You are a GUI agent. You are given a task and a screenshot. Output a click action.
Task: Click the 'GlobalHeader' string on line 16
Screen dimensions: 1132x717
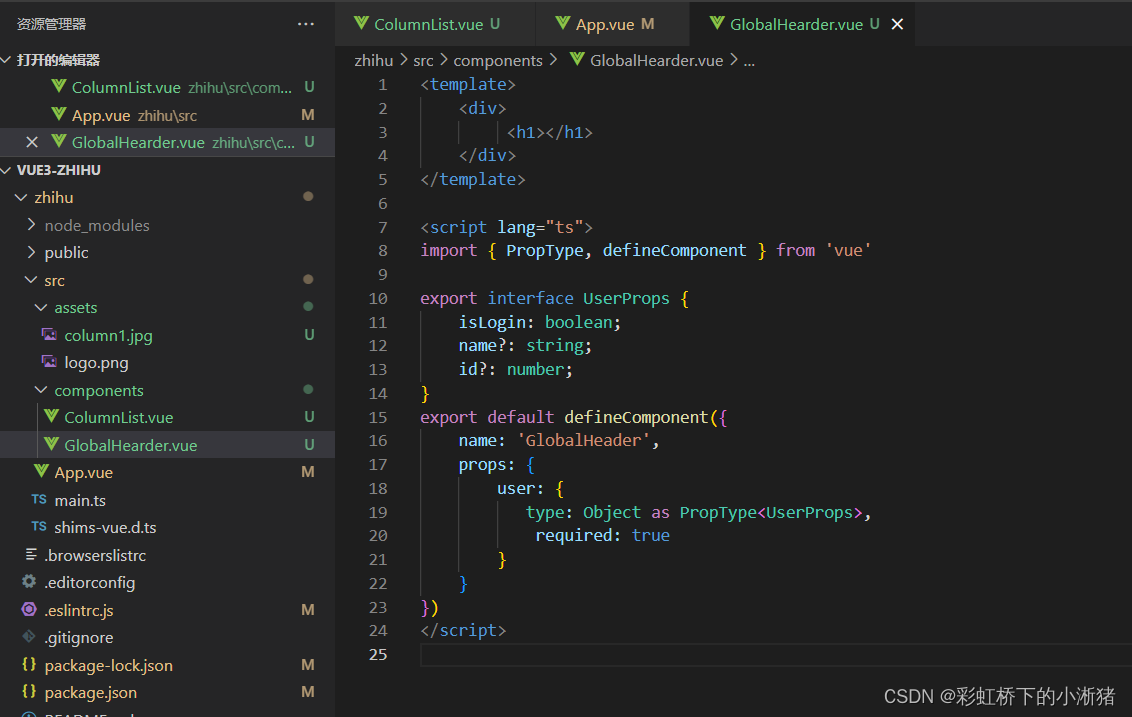(583, 440)
